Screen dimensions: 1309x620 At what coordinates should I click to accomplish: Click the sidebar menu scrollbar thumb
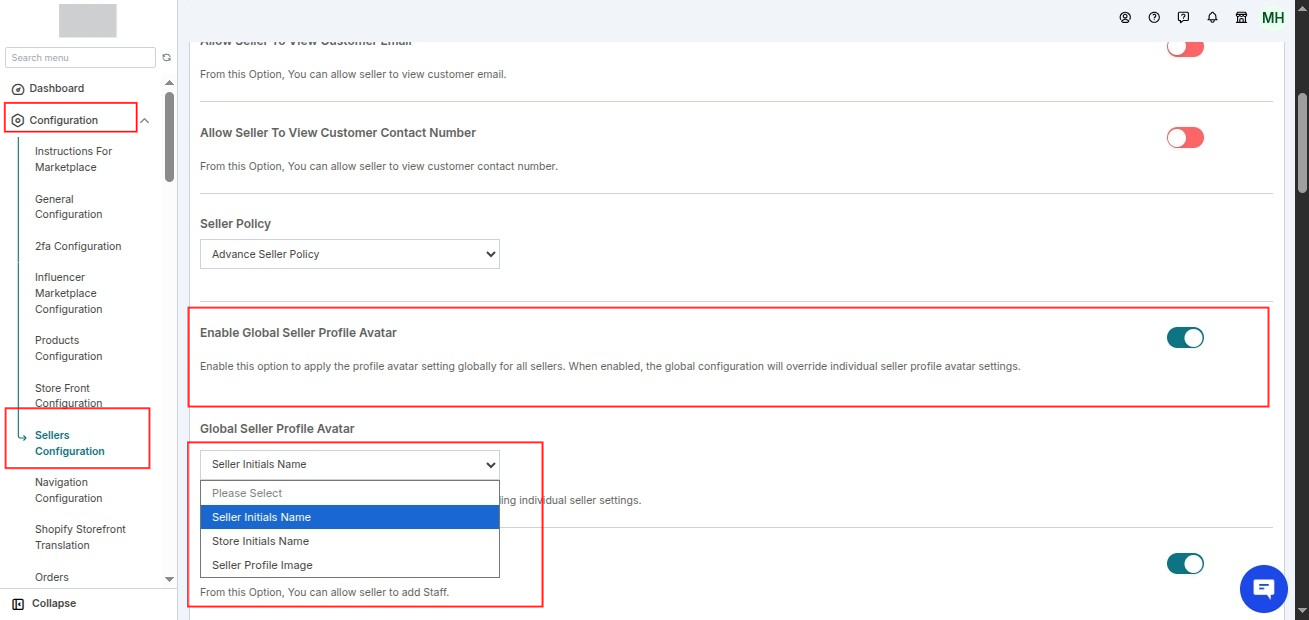point(169,137)
